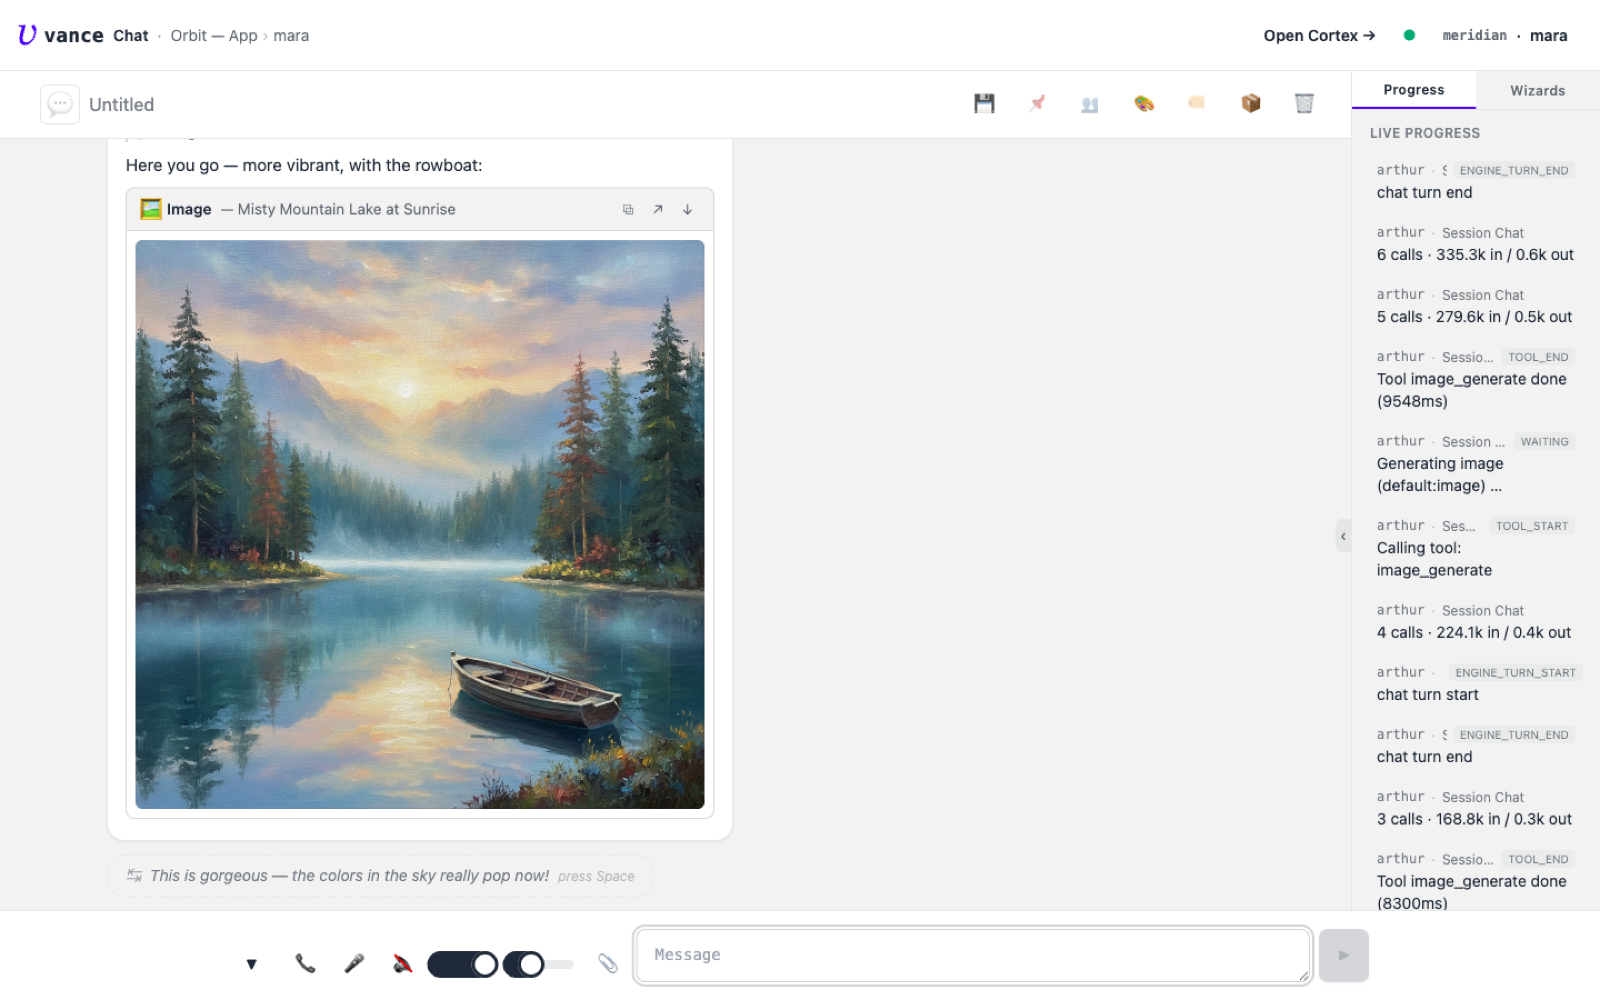
Task: Switch to the Progress tab
Action: coord(1413,90)
